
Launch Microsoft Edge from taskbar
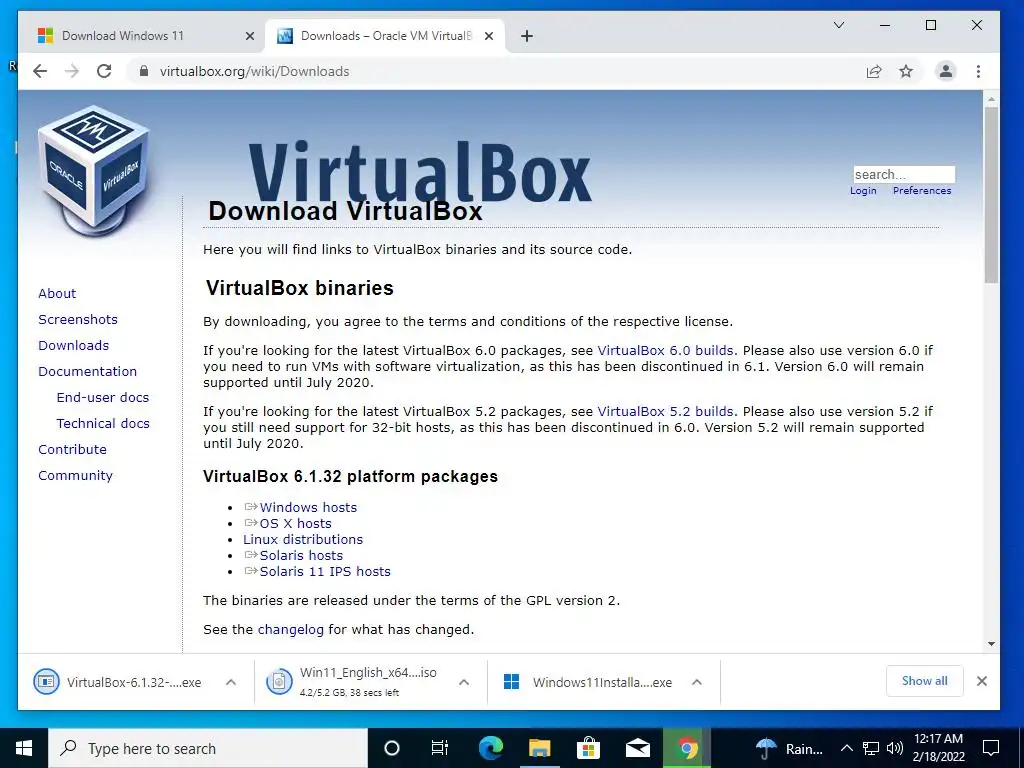490,748
